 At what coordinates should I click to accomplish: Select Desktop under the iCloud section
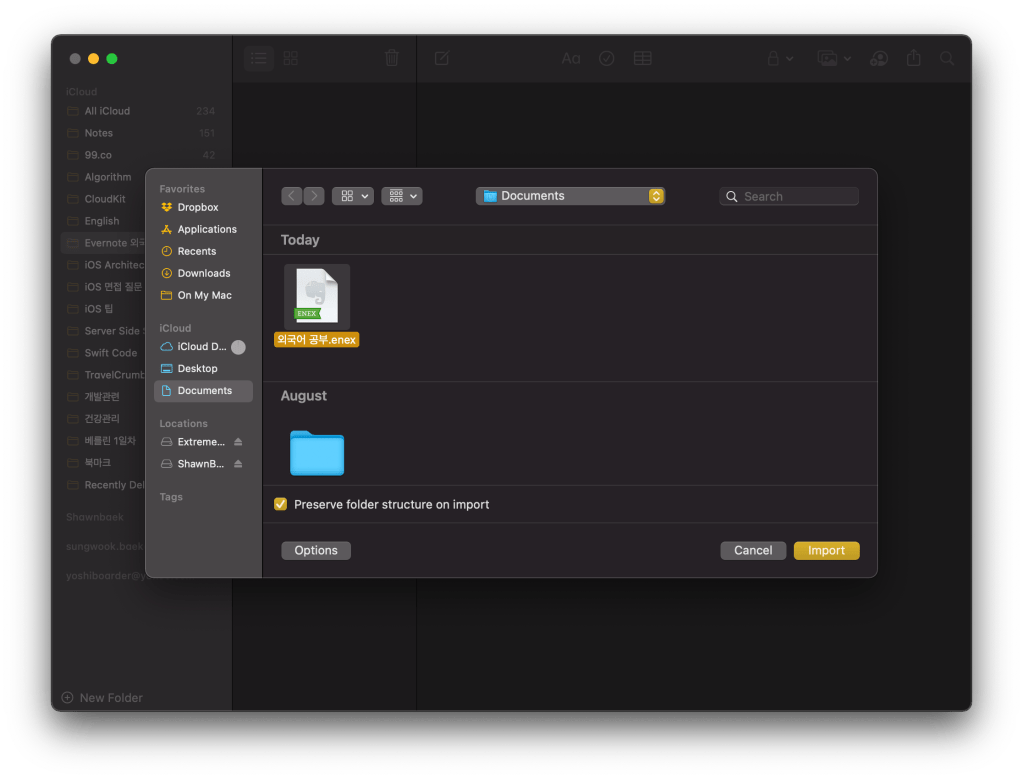(x=196, y=368)
